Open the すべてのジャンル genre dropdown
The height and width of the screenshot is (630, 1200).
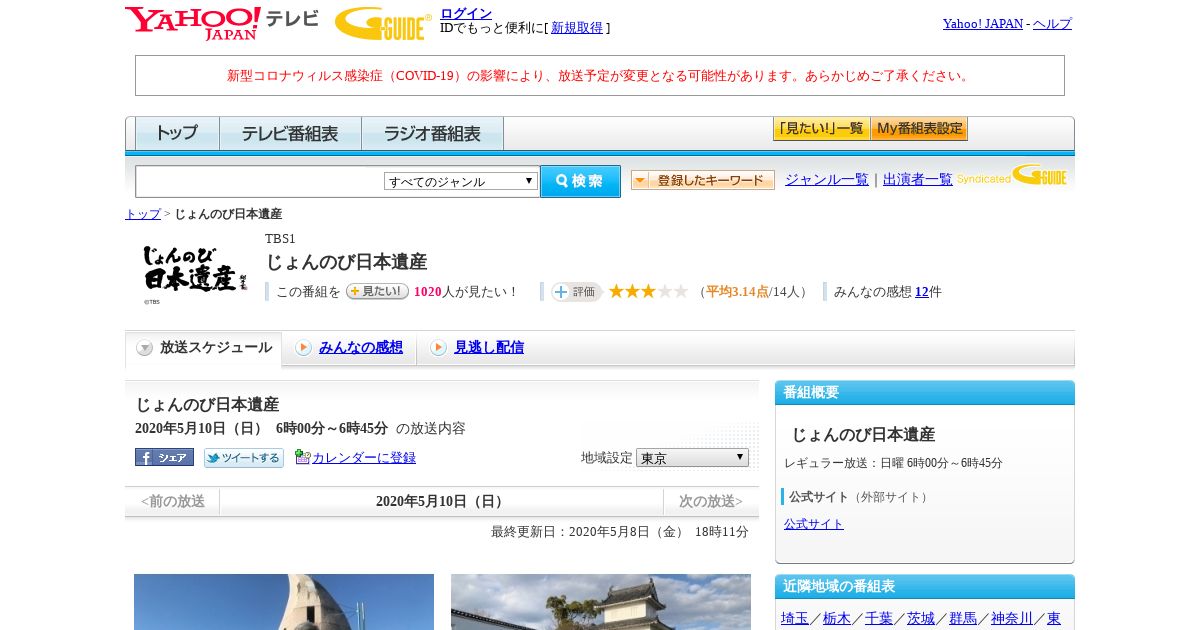coord(461,181)
